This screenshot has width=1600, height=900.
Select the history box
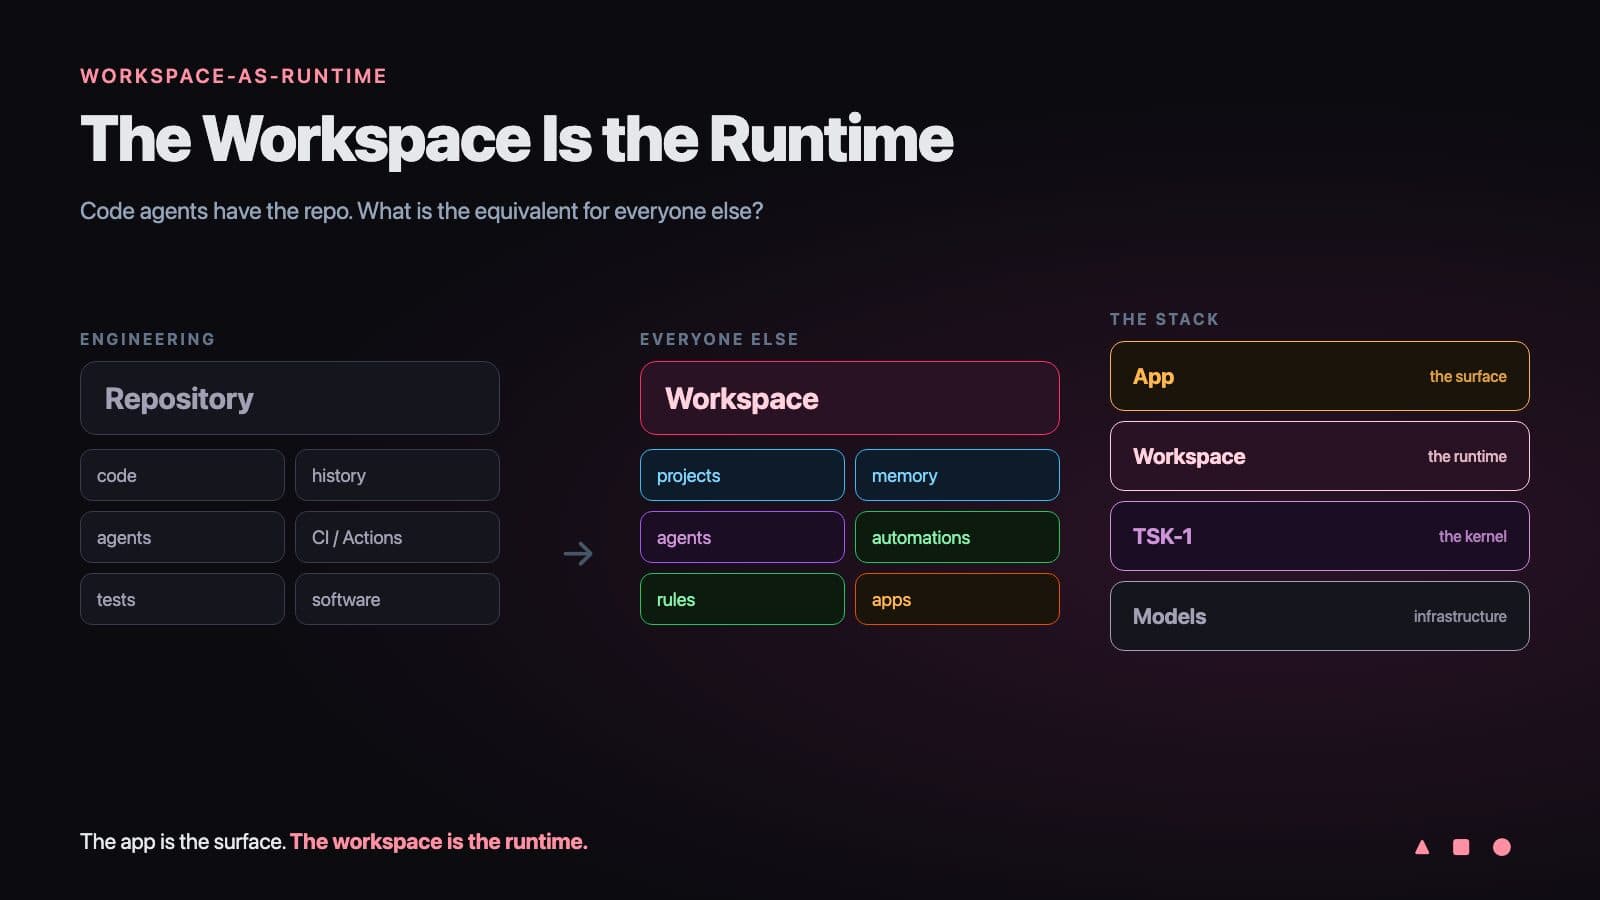click(397, 475)
